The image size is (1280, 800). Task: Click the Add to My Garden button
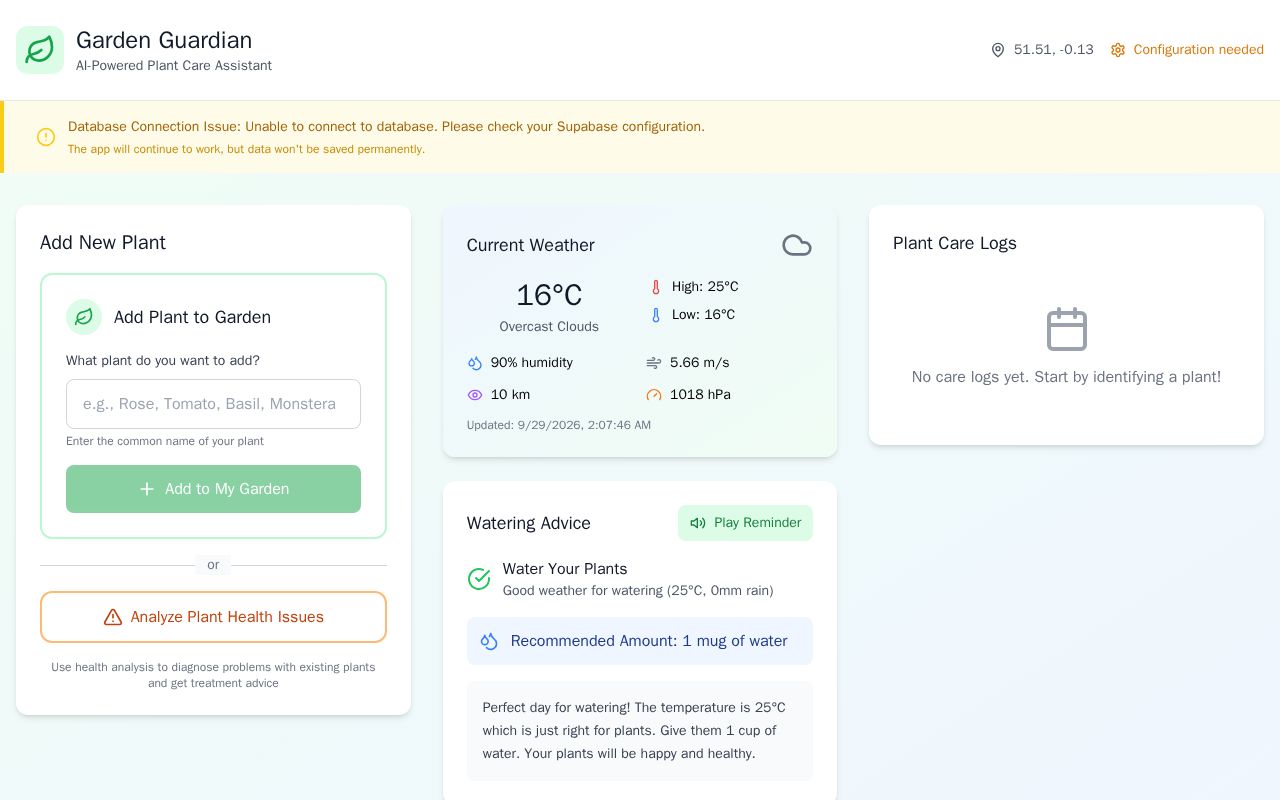[x=213, y=489]
